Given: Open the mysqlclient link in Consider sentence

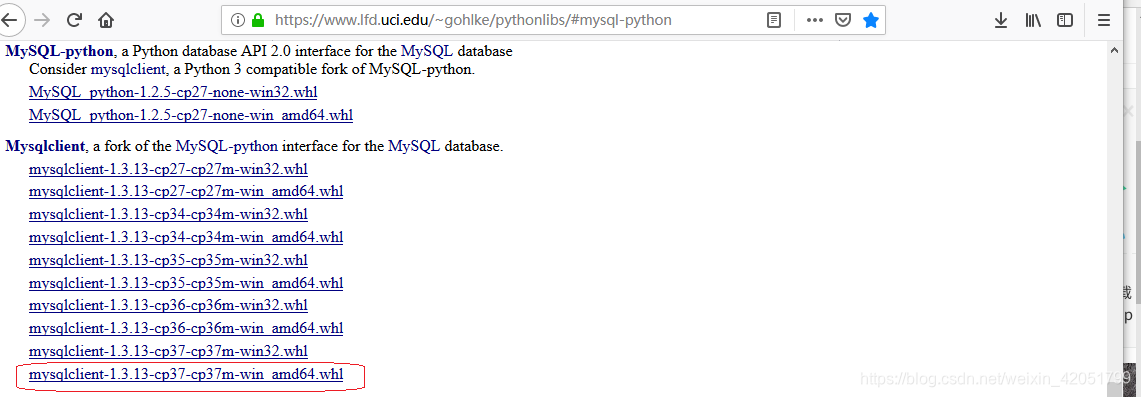Looking at the screenshot, I should click(128, 70).
